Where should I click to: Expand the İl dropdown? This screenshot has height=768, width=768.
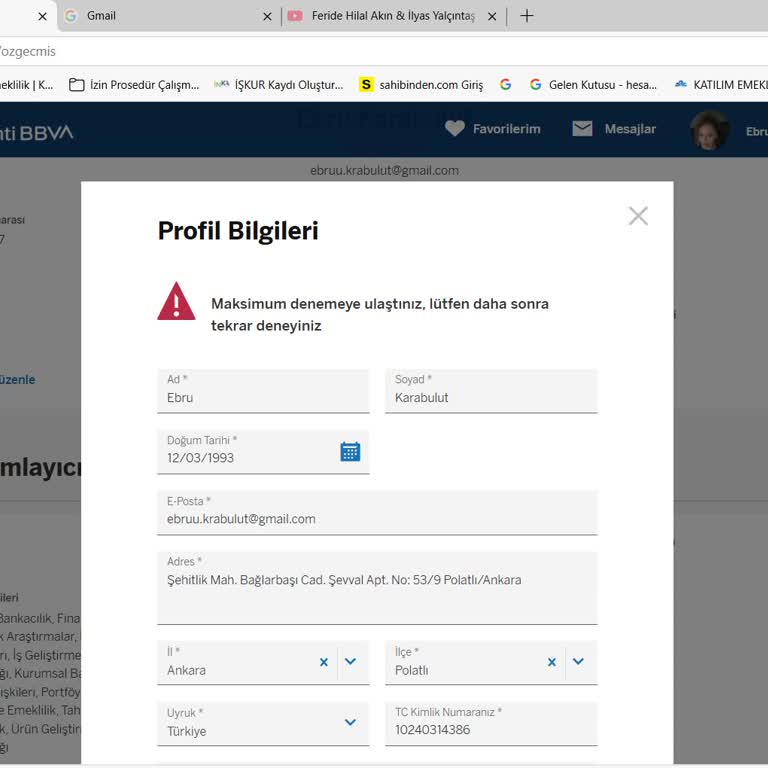coord(350,661)
